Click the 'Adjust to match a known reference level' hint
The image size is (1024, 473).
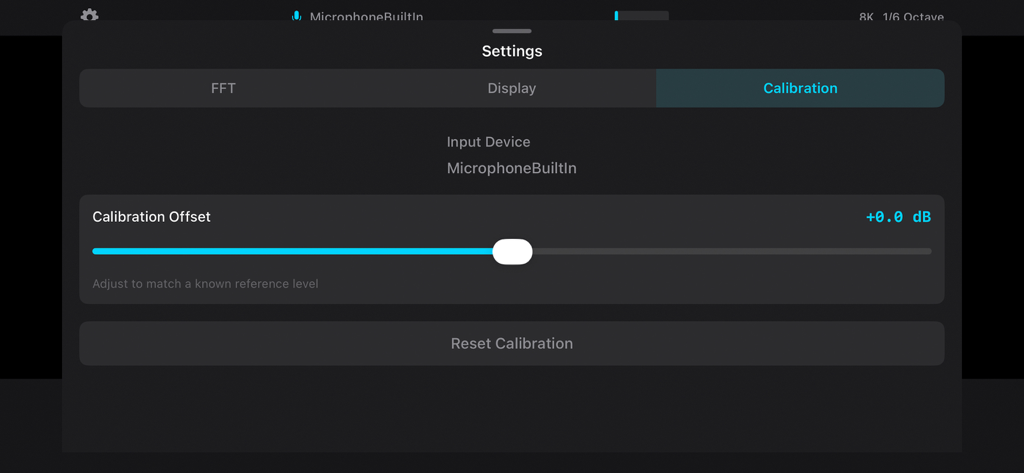click(x=206, y=284)
